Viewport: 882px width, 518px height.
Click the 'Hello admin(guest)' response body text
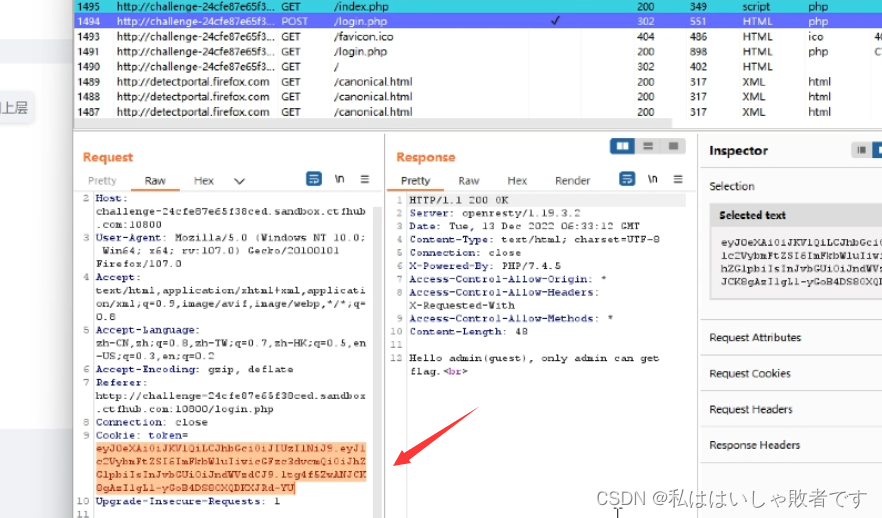point(534,364)
